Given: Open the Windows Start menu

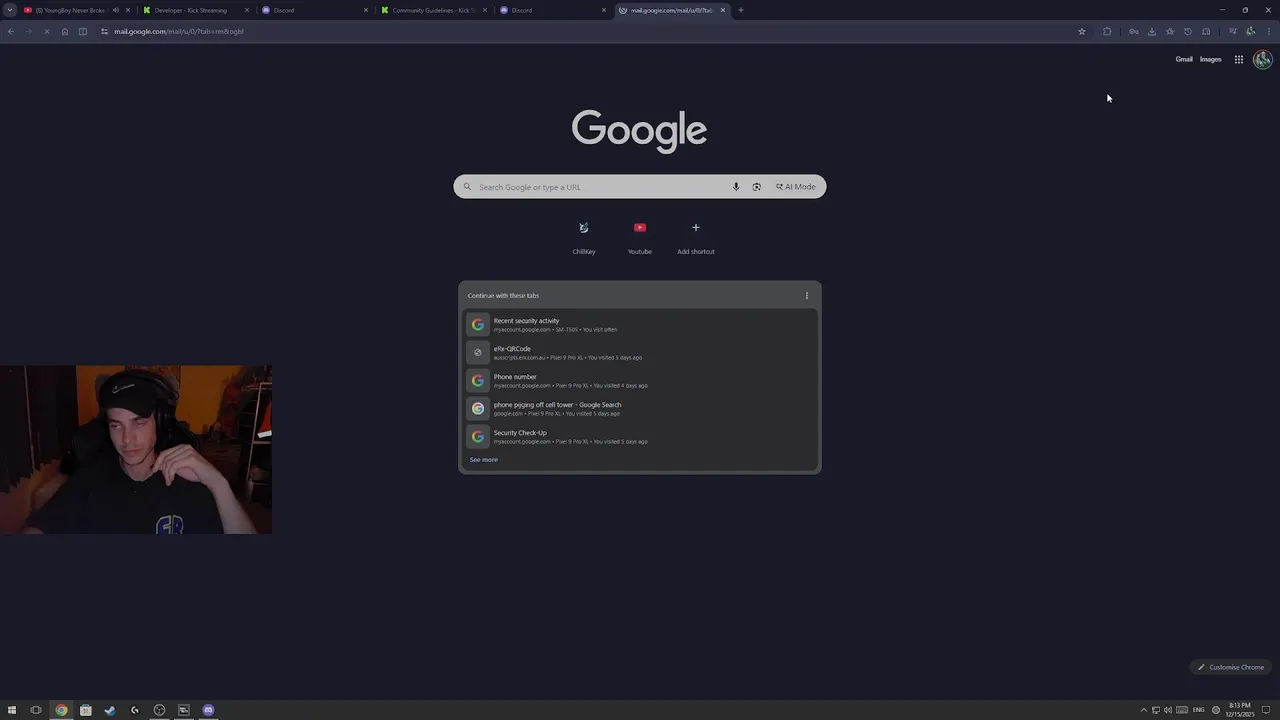Looking at the screenshot, I should (x=12, y=710).
